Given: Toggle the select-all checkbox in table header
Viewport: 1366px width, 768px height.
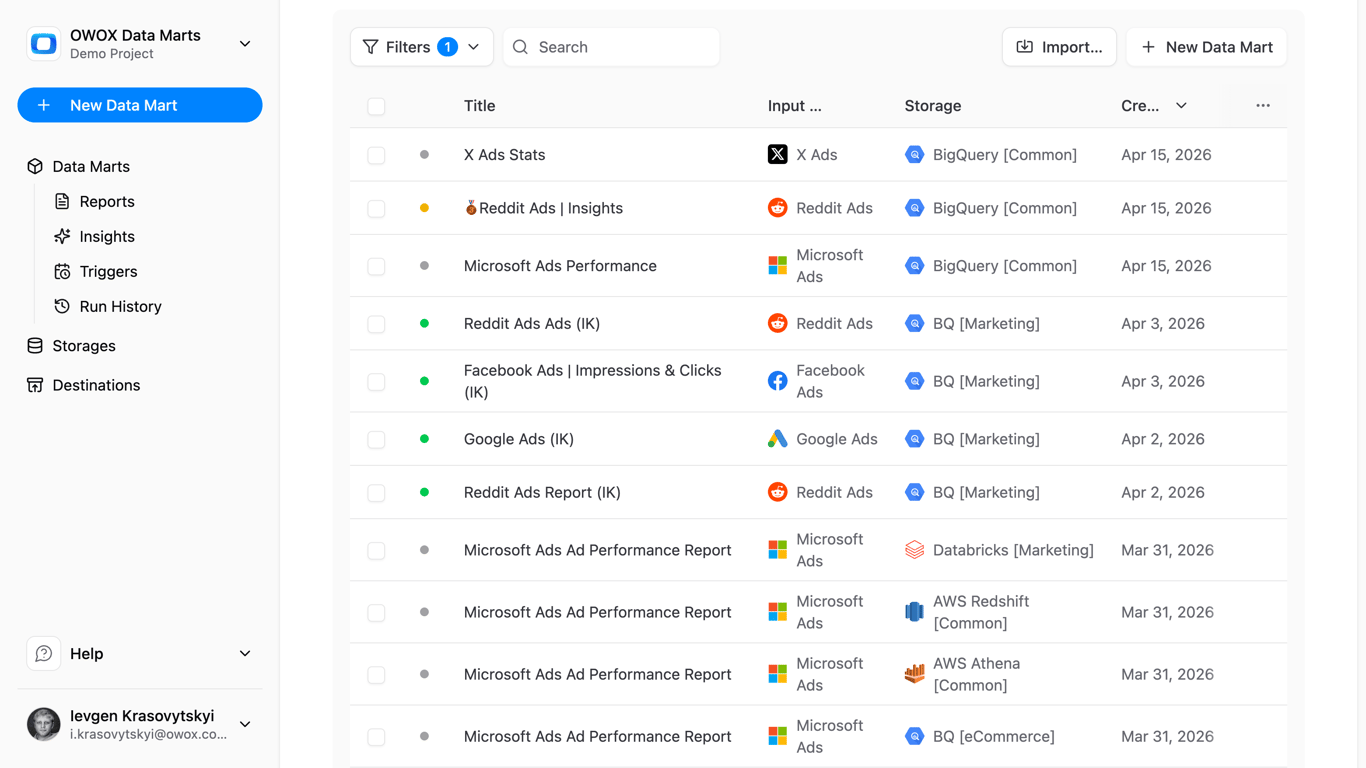Looking at the screenshot, I should tap(376, 106).
